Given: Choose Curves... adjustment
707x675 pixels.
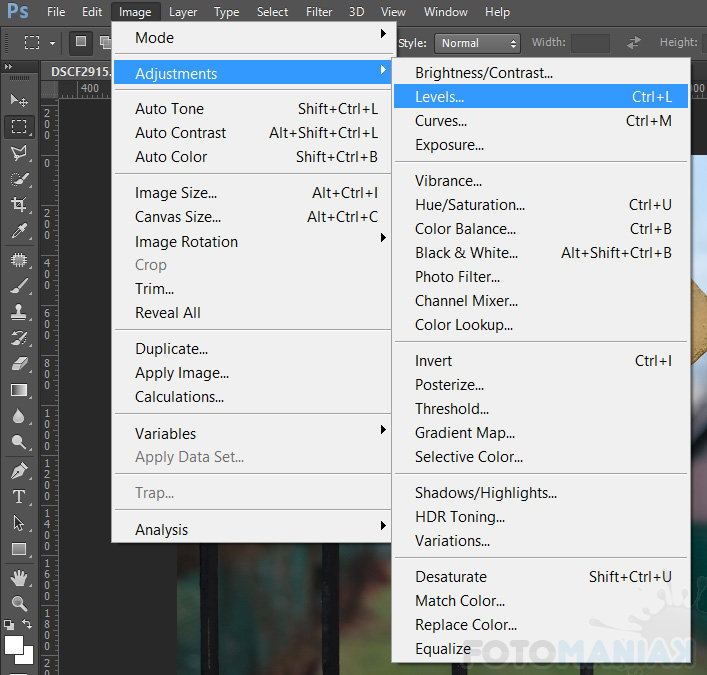Looking at the screenshot, I should (541, 120).
